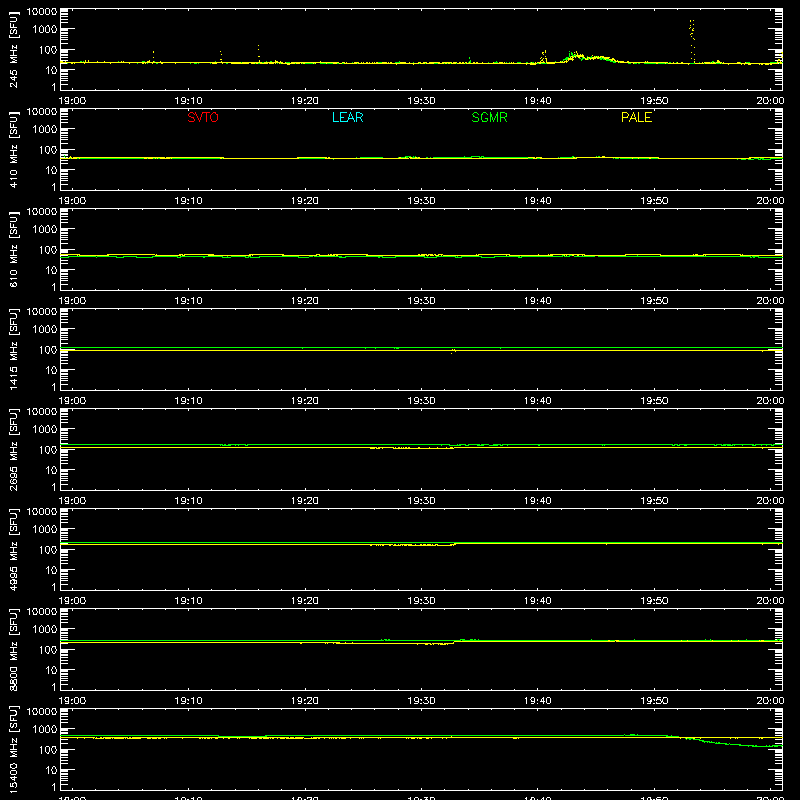Select the '2695 MHz [SFU]' axis title
800x800 pixels.
[x=14, y=449]
